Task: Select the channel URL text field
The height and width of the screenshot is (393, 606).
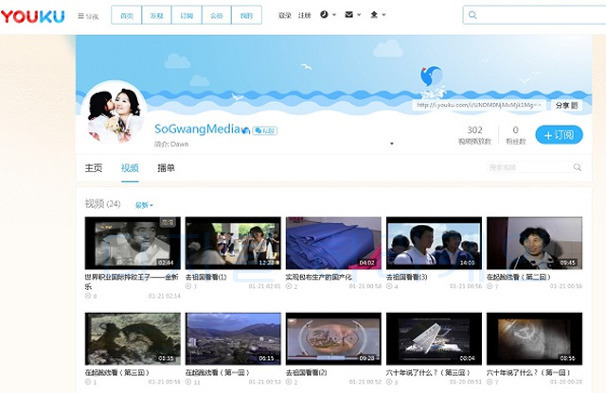Action: click(x=479, y=105)
